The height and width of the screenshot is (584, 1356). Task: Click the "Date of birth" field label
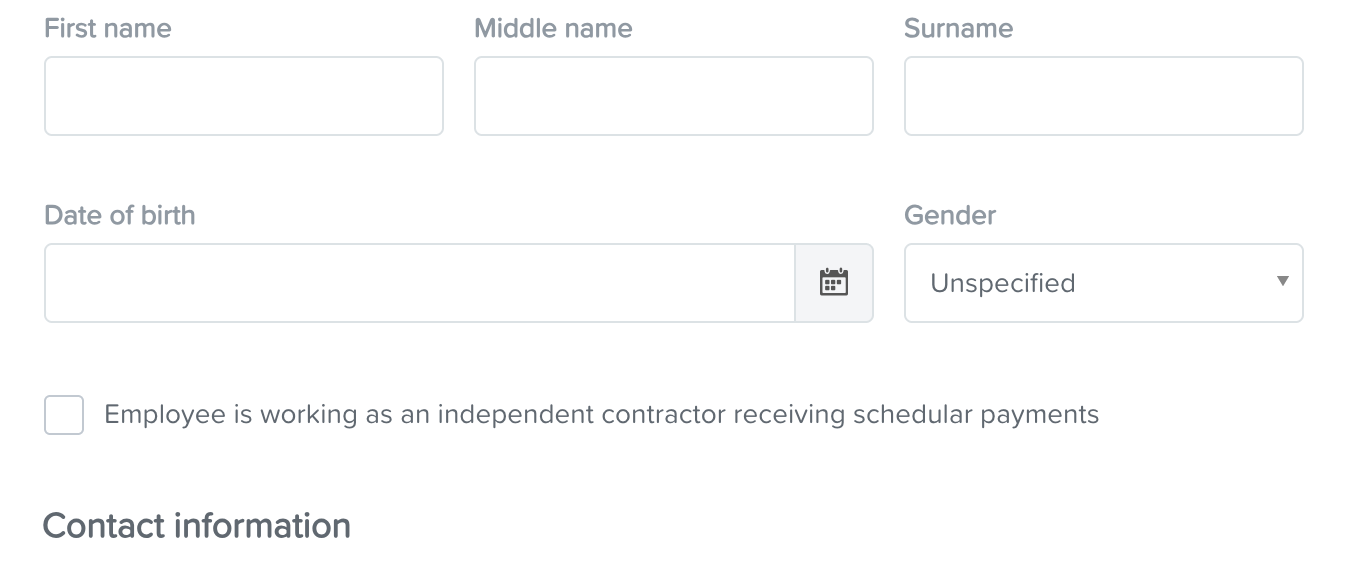click(120, 215)
